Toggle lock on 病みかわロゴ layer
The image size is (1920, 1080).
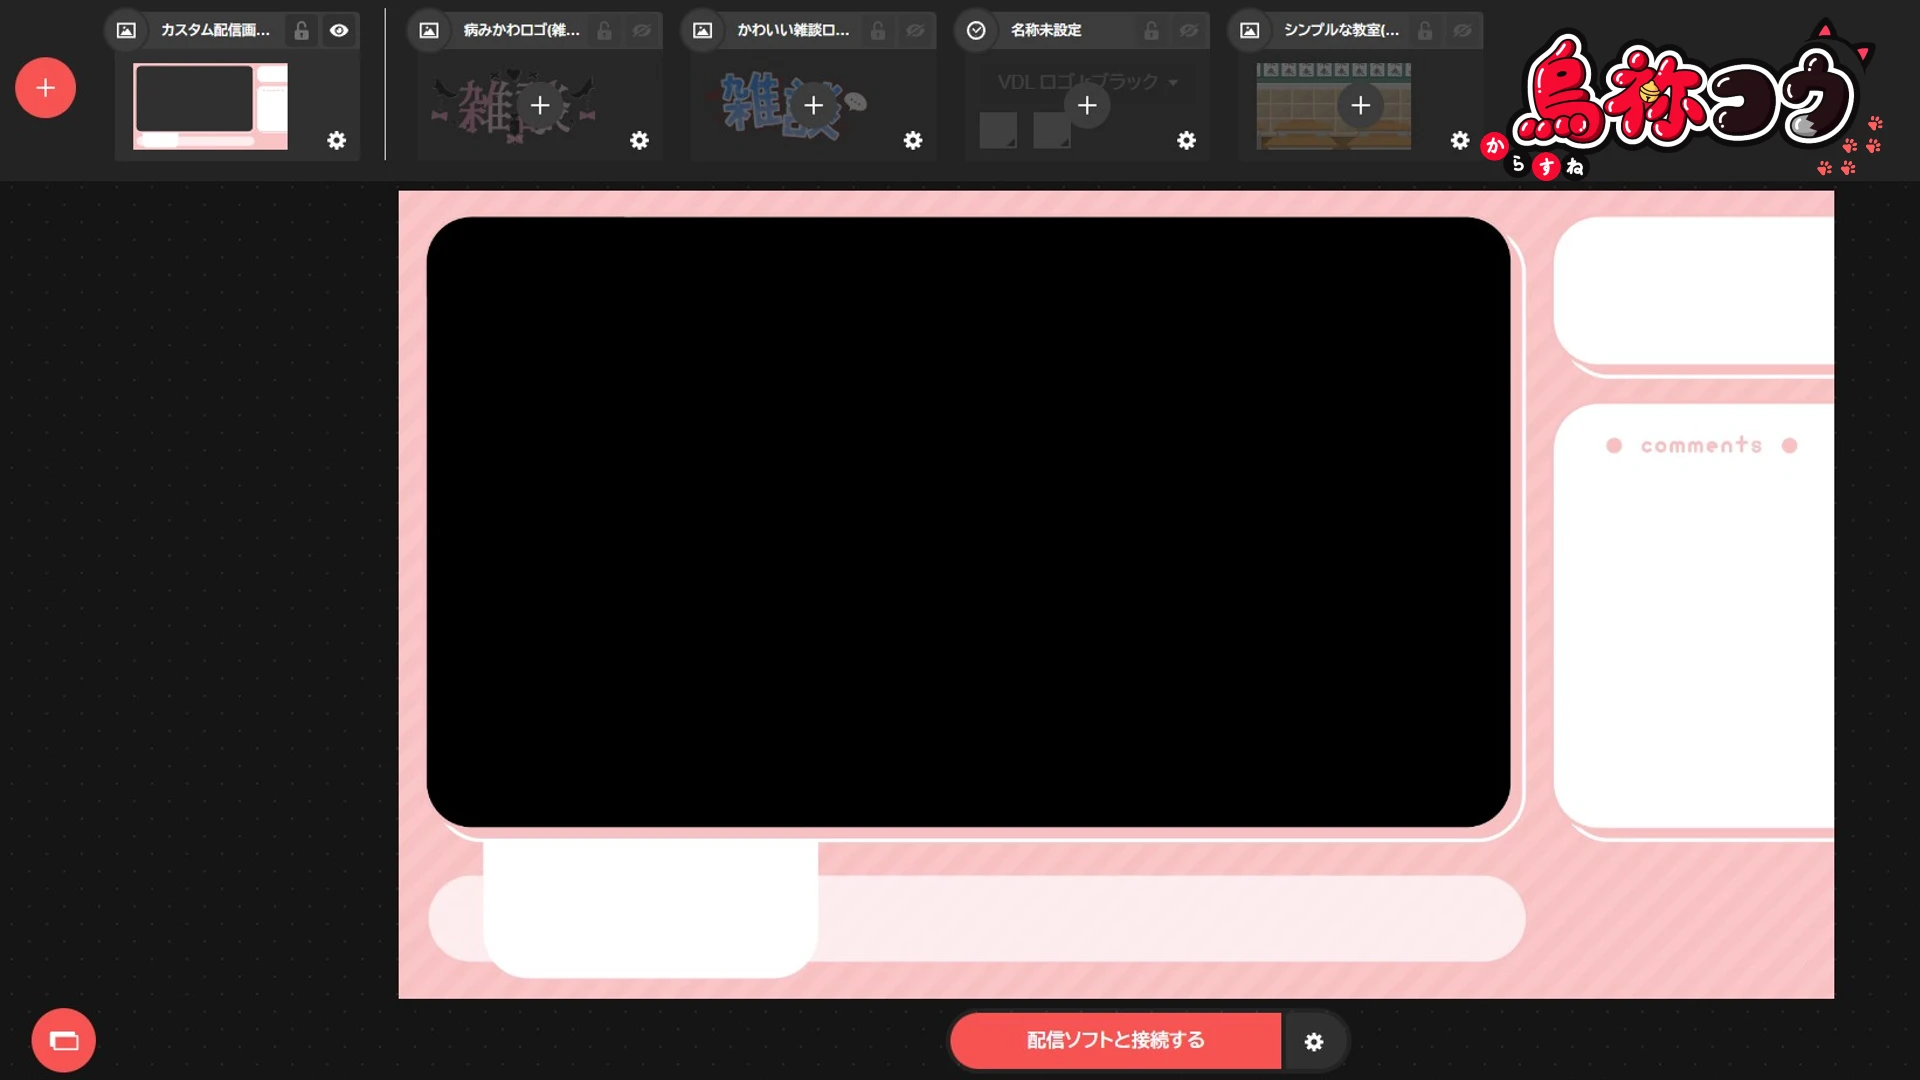(x=604, y=30)
